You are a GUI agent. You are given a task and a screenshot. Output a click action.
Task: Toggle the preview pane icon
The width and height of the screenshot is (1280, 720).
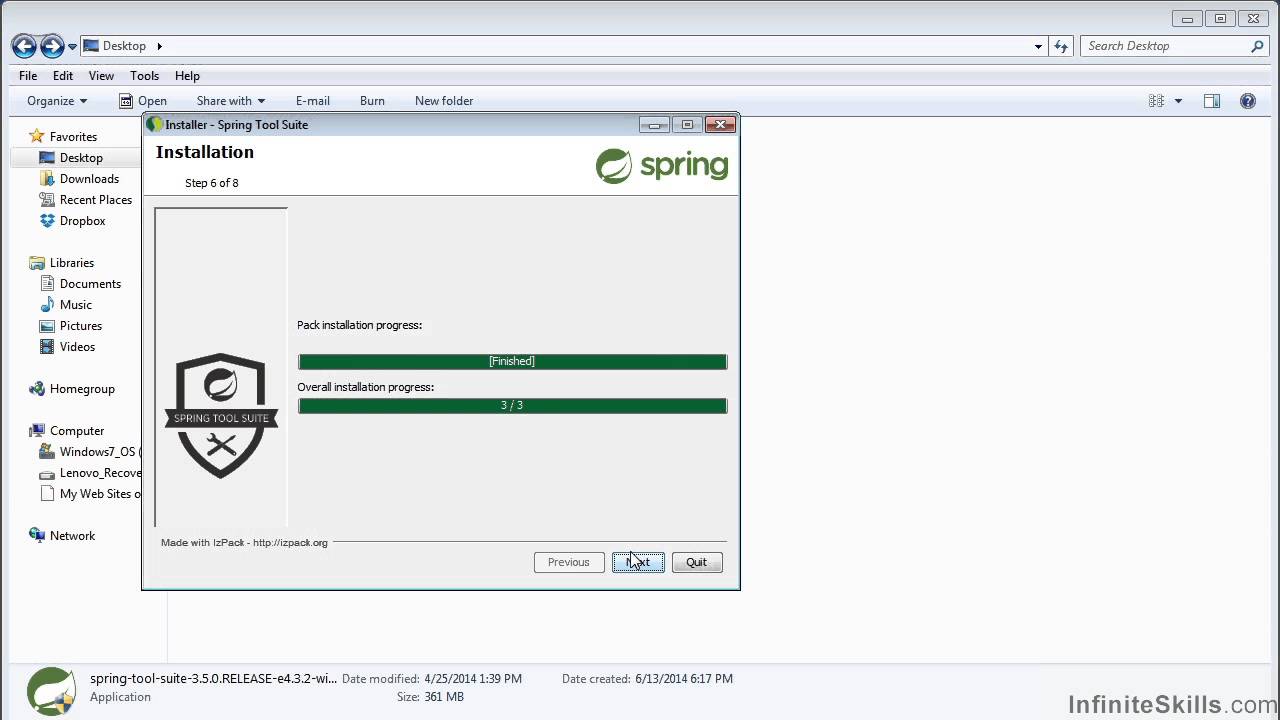coord(1212,101)
